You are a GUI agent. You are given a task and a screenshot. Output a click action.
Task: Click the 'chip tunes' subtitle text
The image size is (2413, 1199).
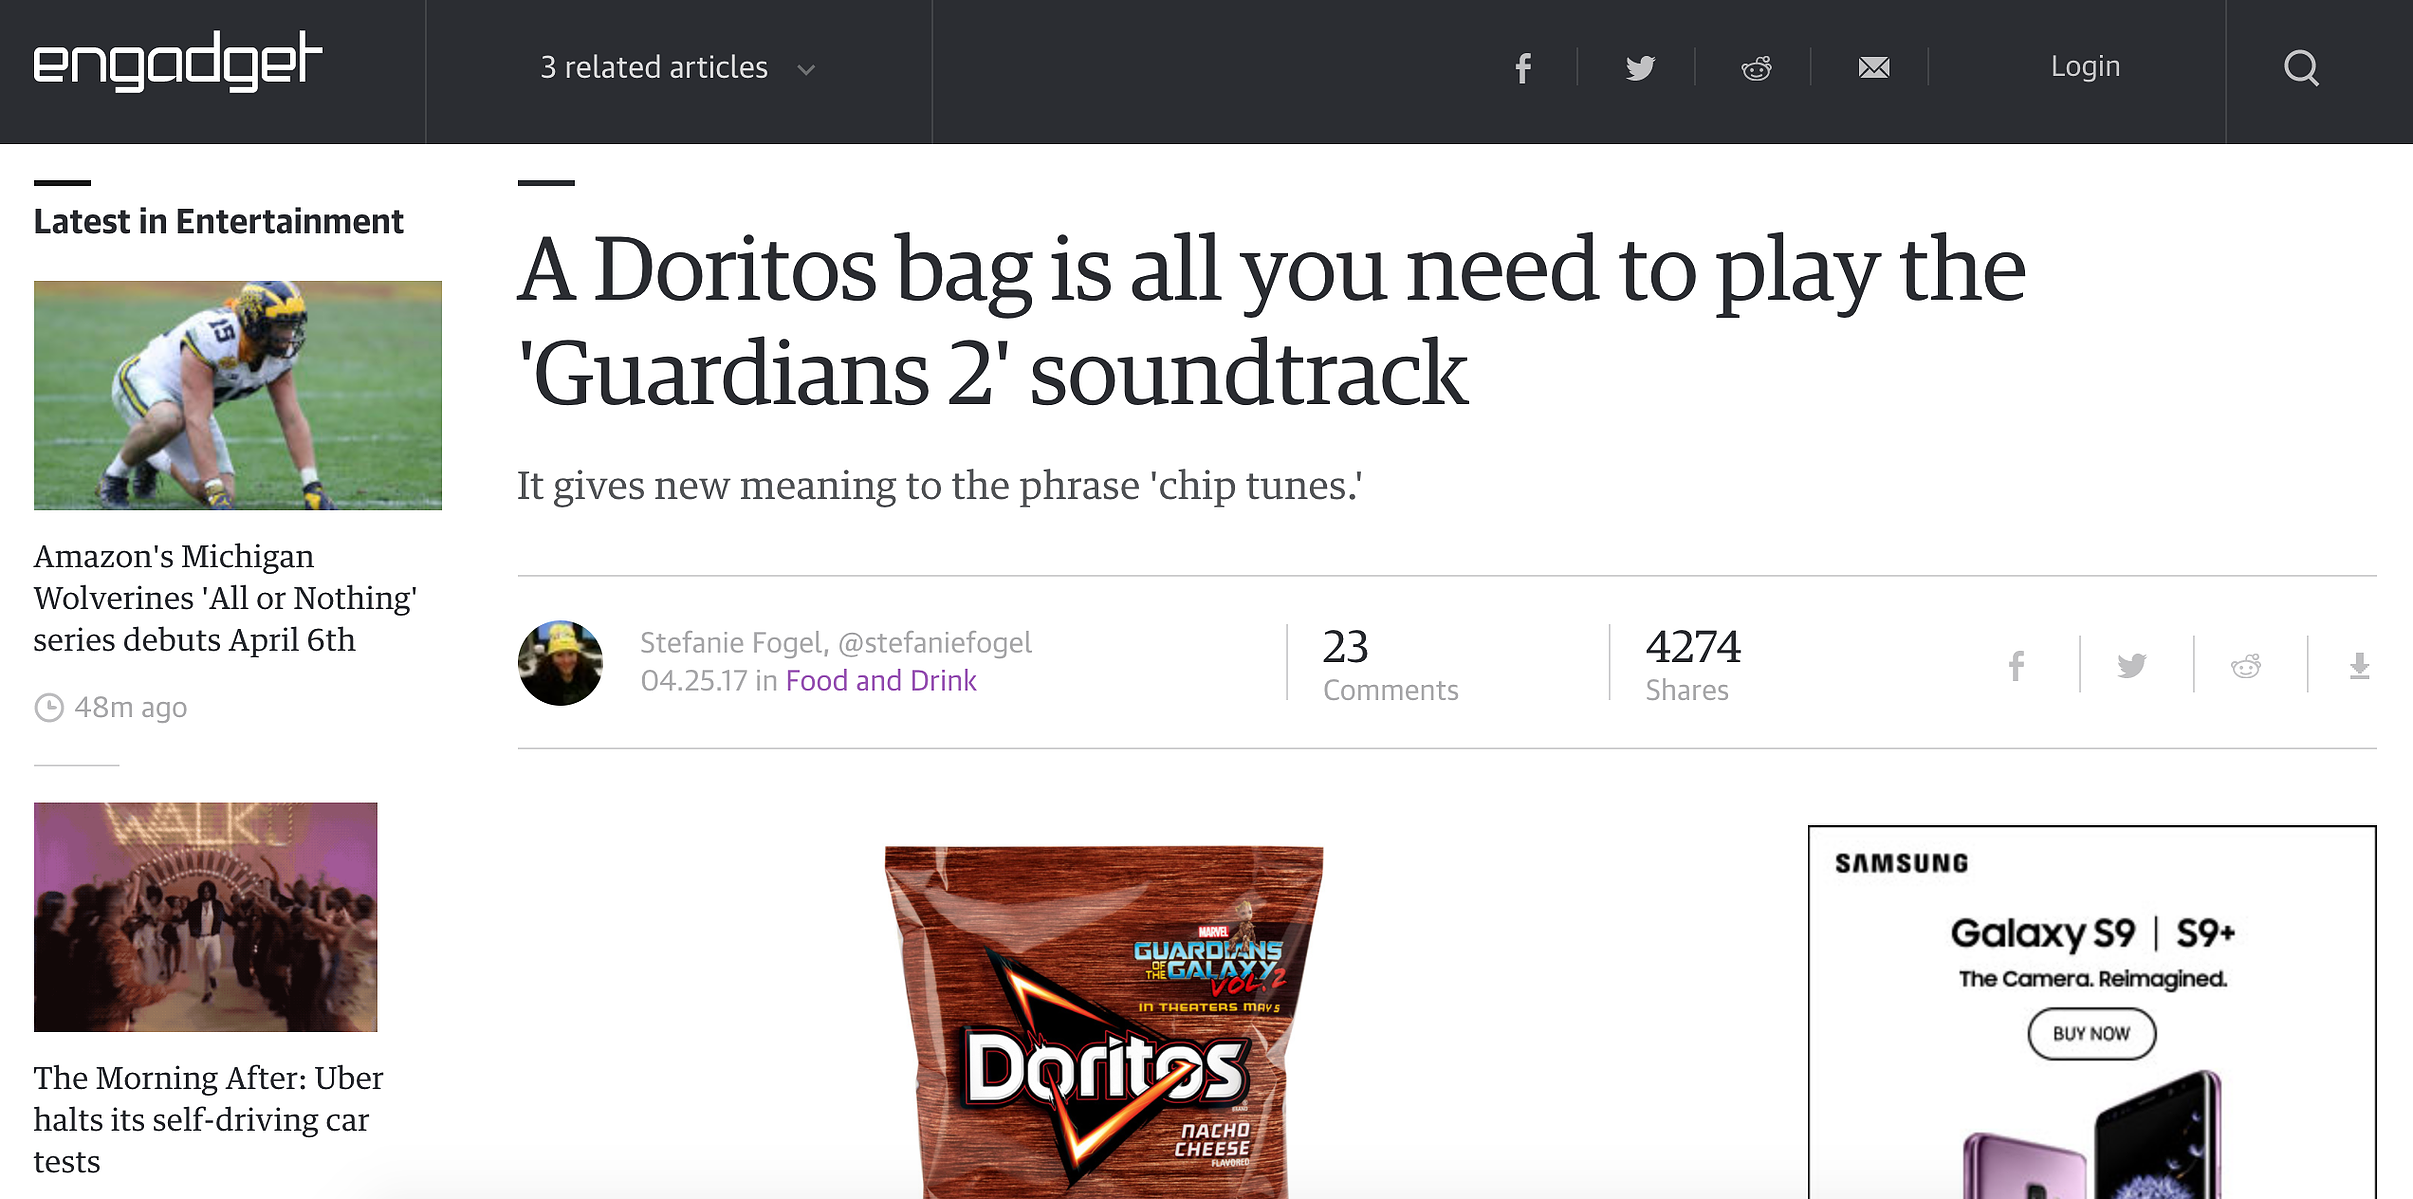pos(939,486)
